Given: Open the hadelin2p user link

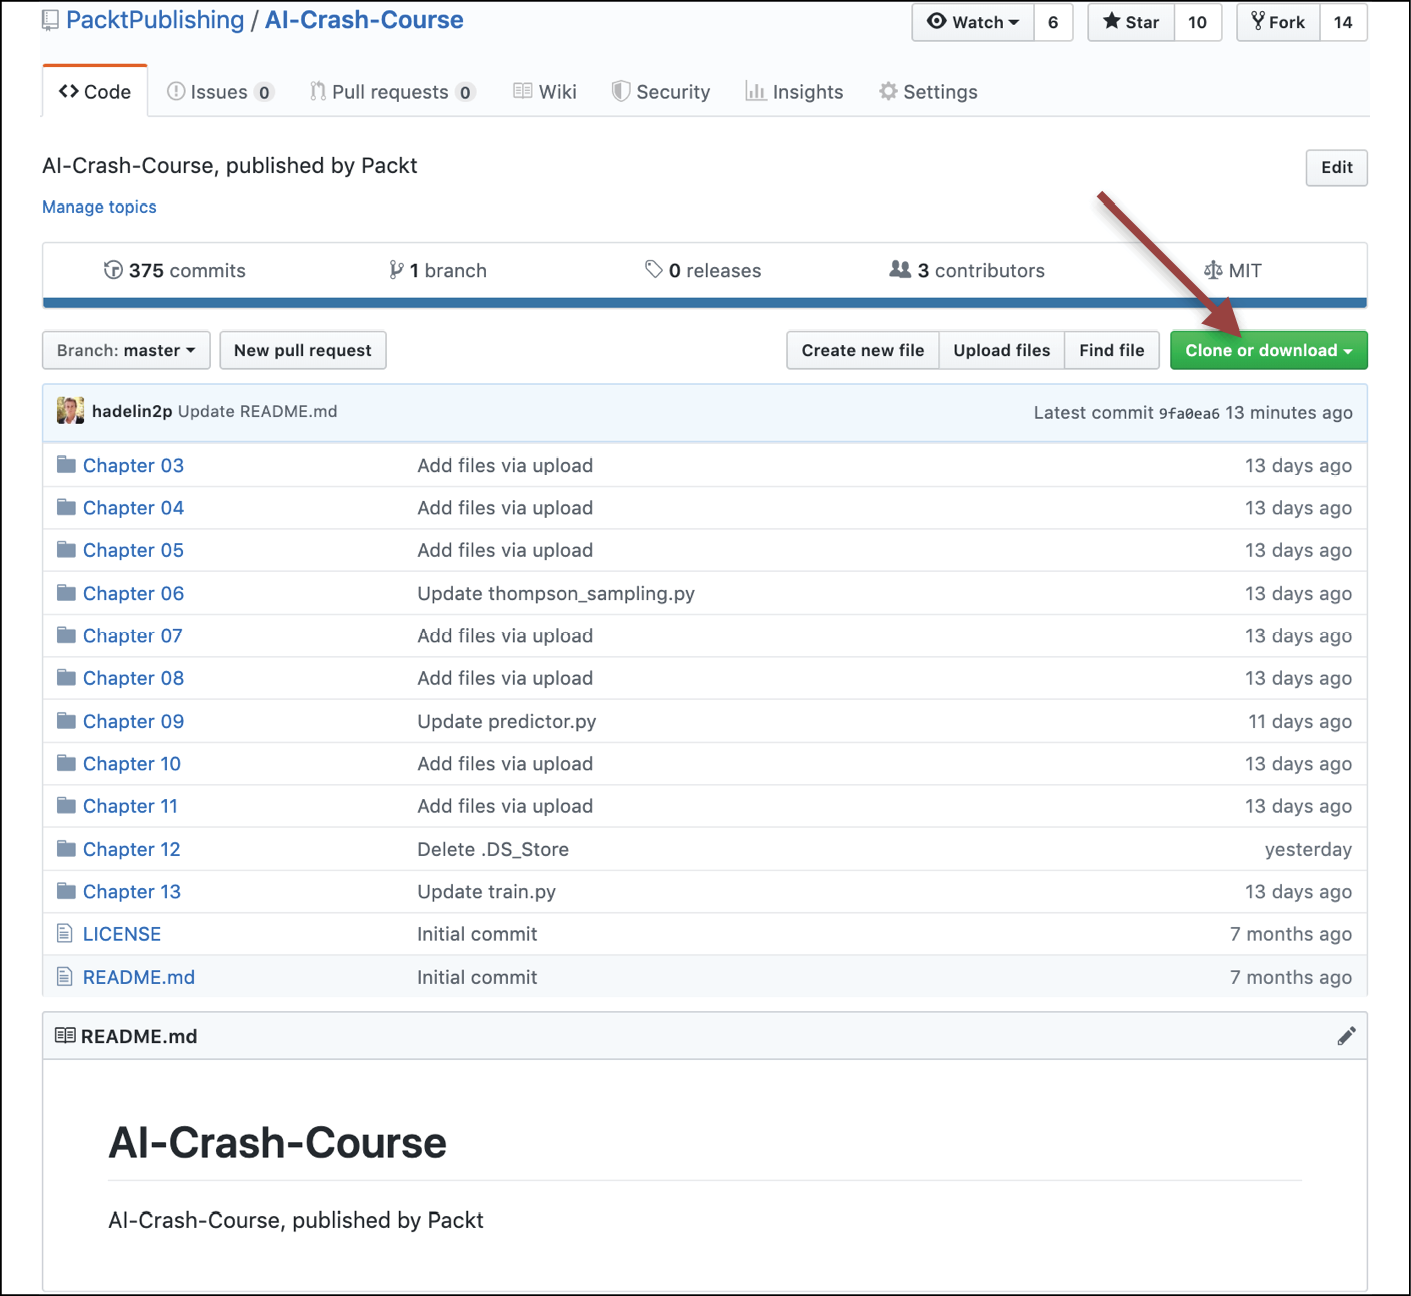Looking at the screenshot, I should point(132,411).
